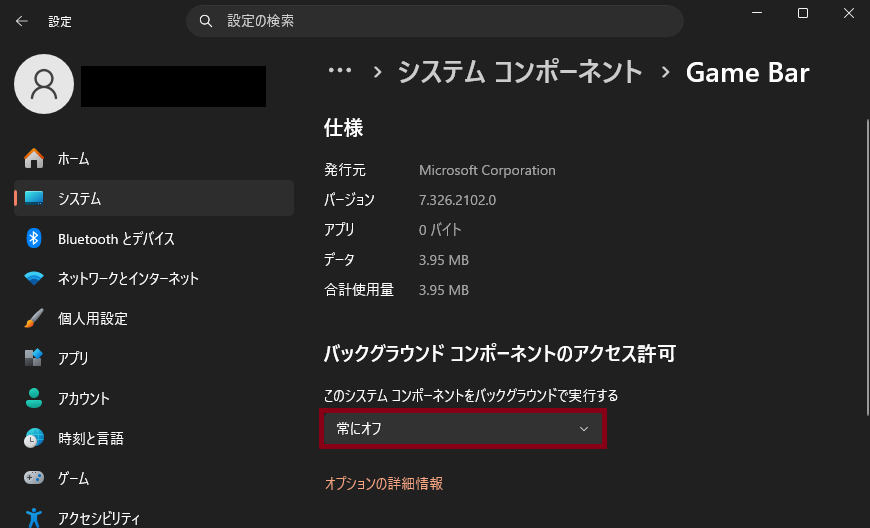Click the user profile avatar picture
Image resolution: width=870 pixels, height=528 pixels.
44,84
